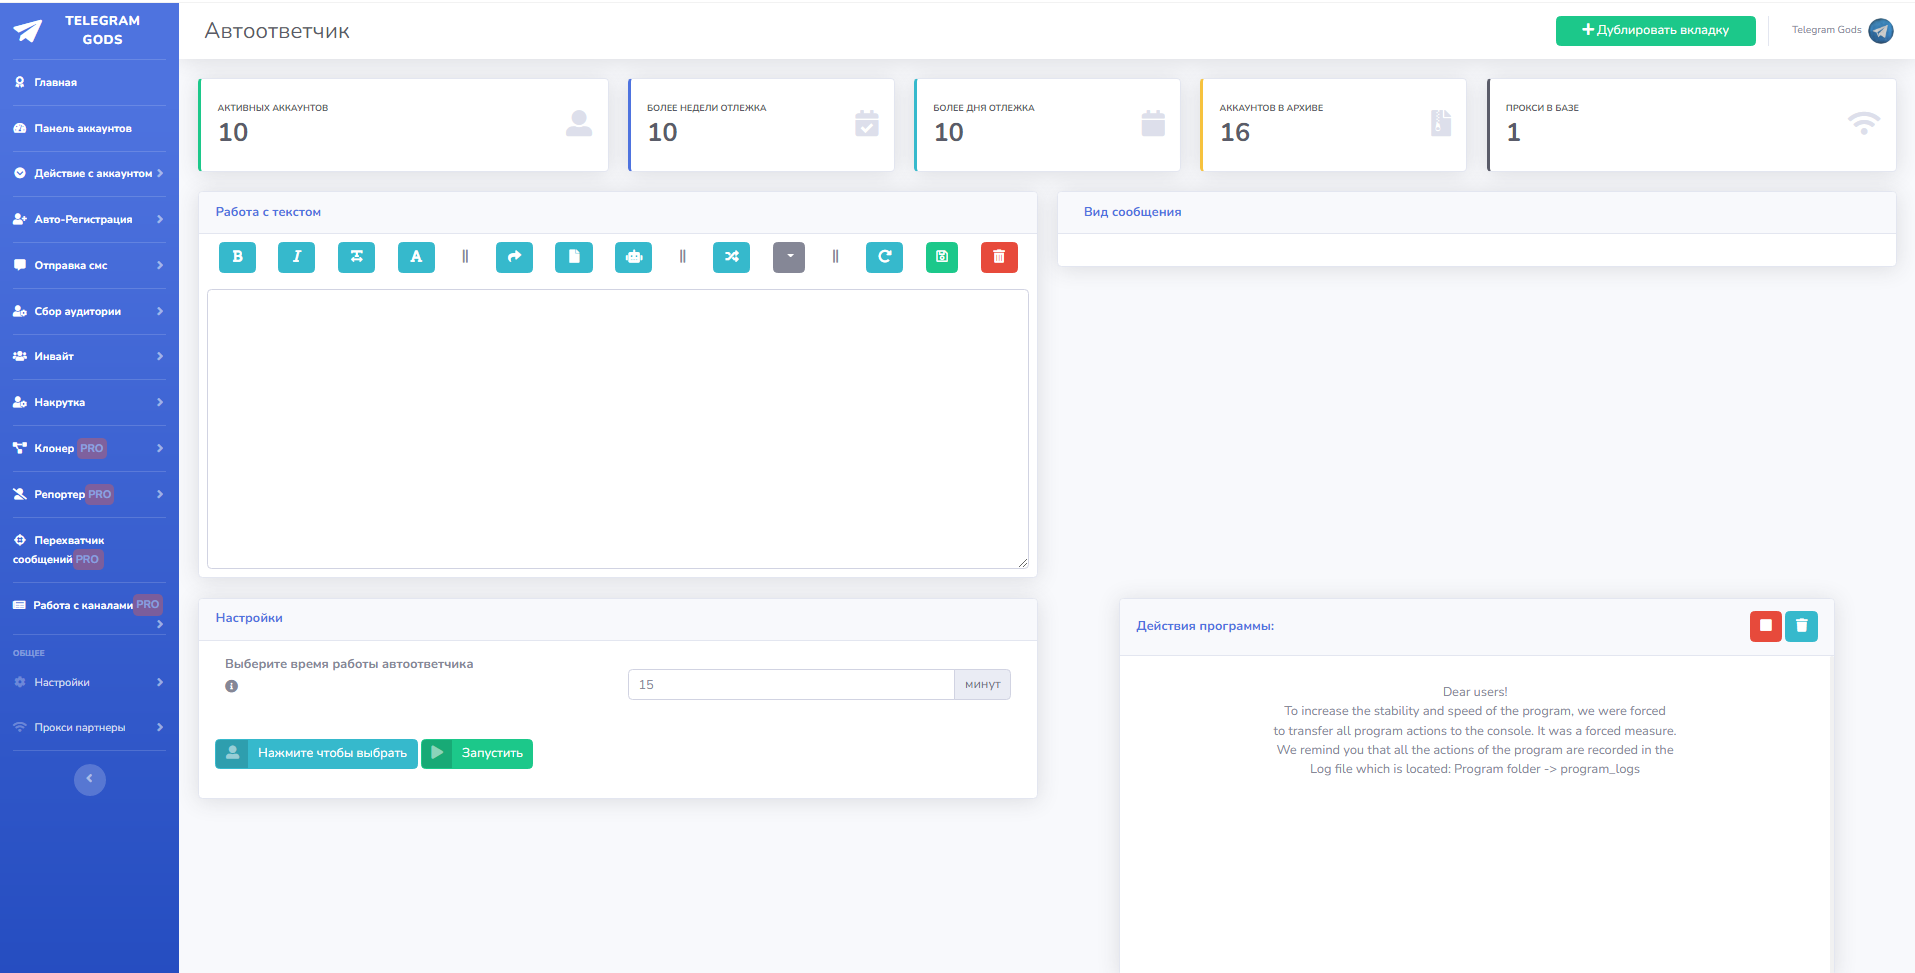1915x973 pixels.
Task: Click the Дублировать вкладку button
Action: (x=1655, y=31)
